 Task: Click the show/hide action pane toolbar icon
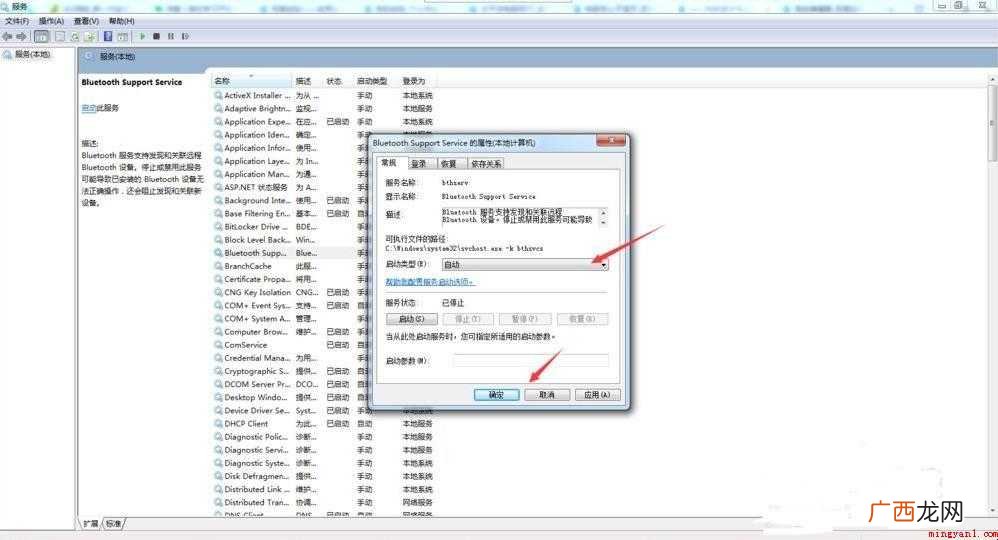click(x=122, y=36)
